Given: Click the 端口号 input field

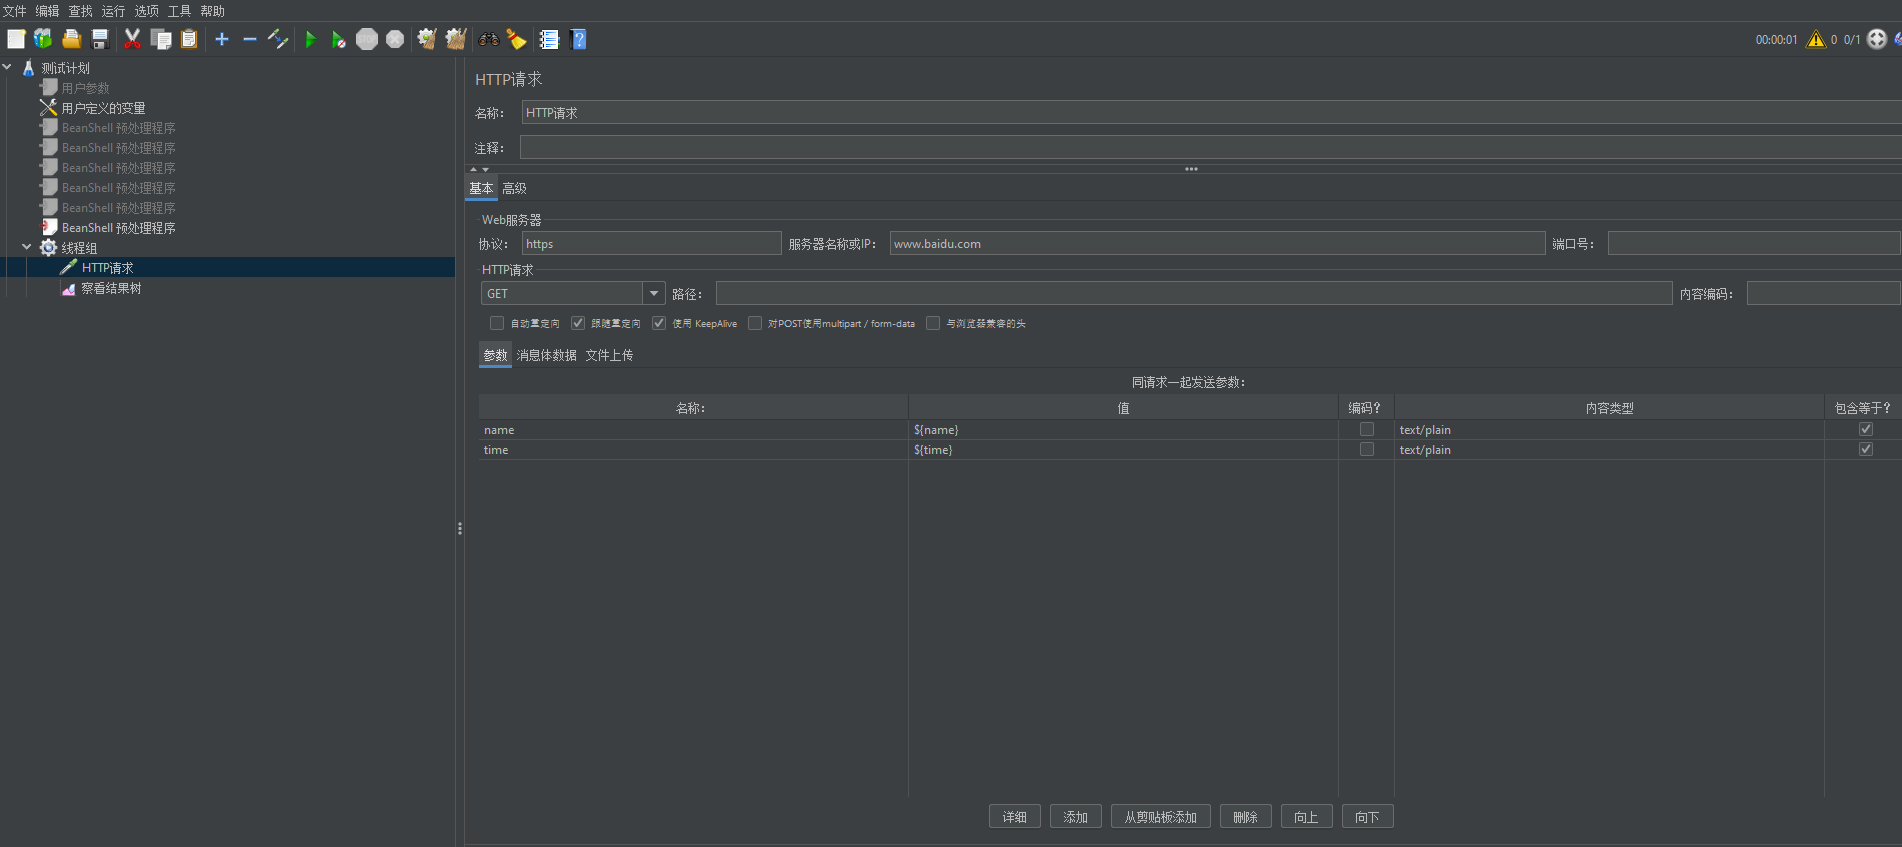Looking at the screenshot, I should (1753, 243).
